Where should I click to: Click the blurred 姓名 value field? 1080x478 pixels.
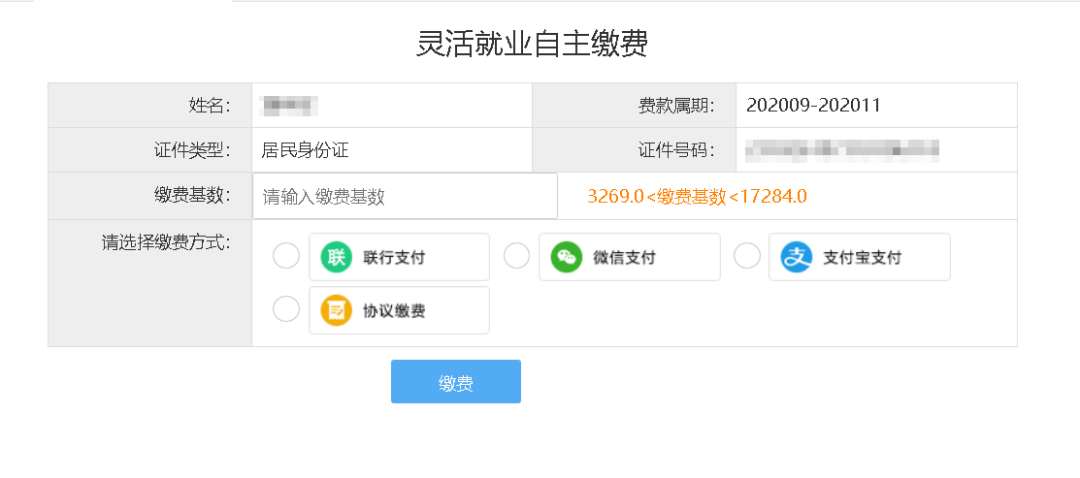coord(289,105)
